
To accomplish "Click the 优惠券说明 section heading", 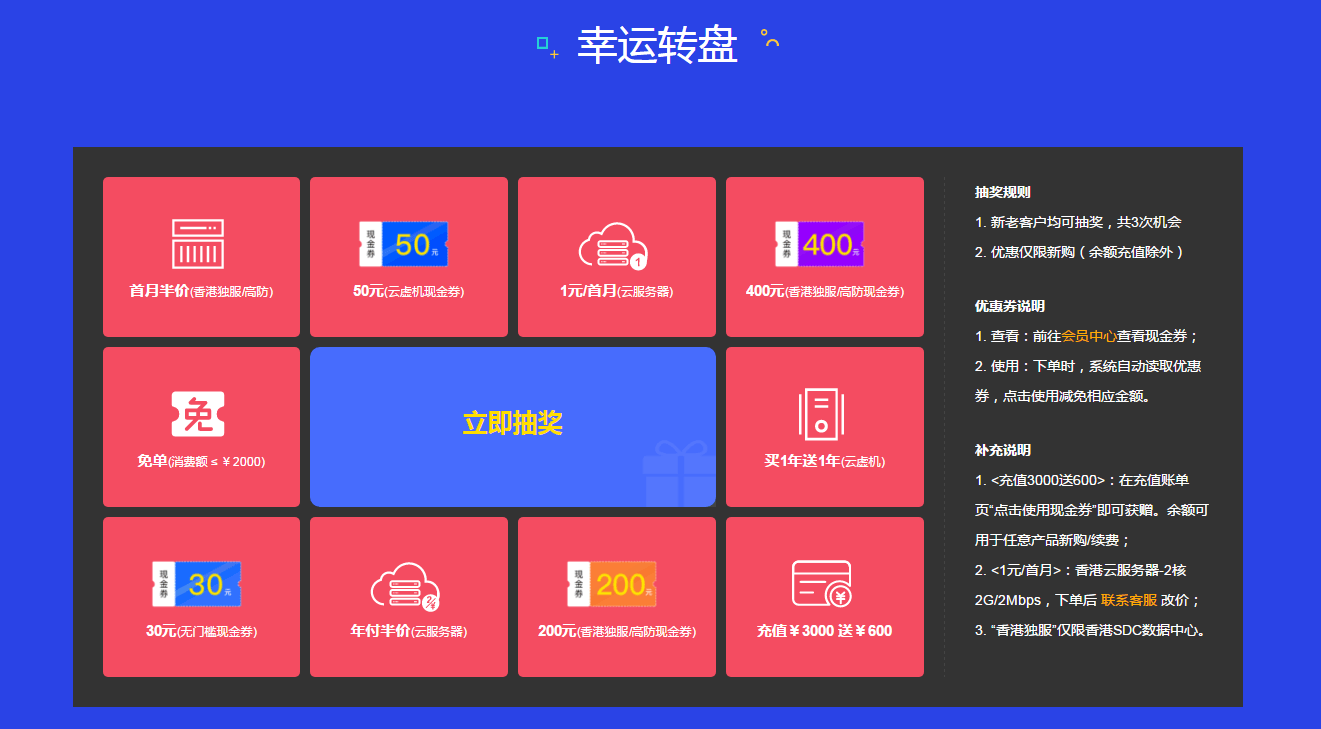I will (x=1011, y=306).
